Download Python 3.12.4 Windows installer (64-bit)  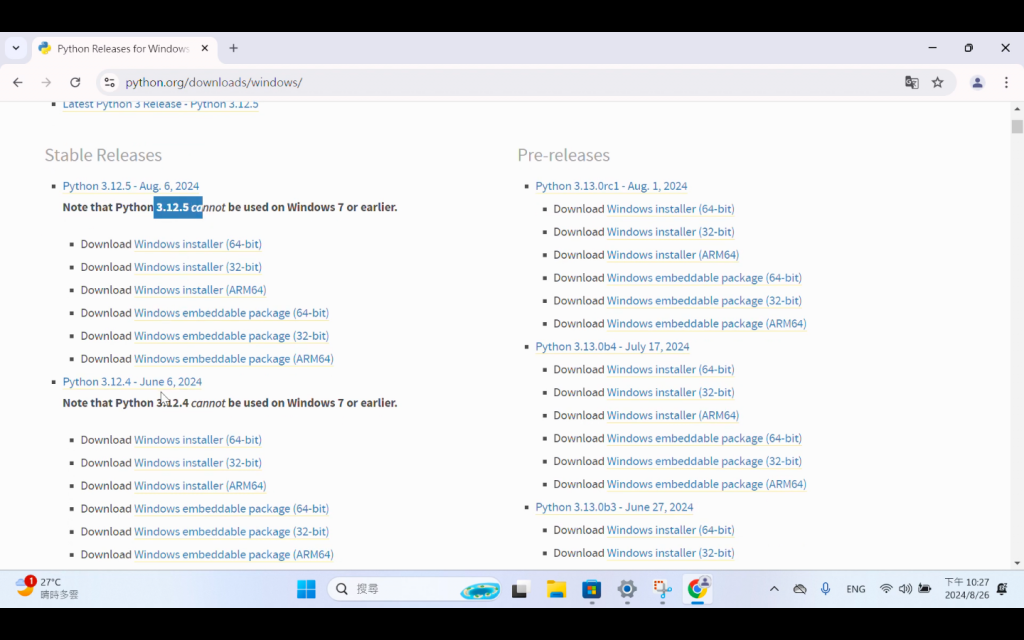[198, 440]
